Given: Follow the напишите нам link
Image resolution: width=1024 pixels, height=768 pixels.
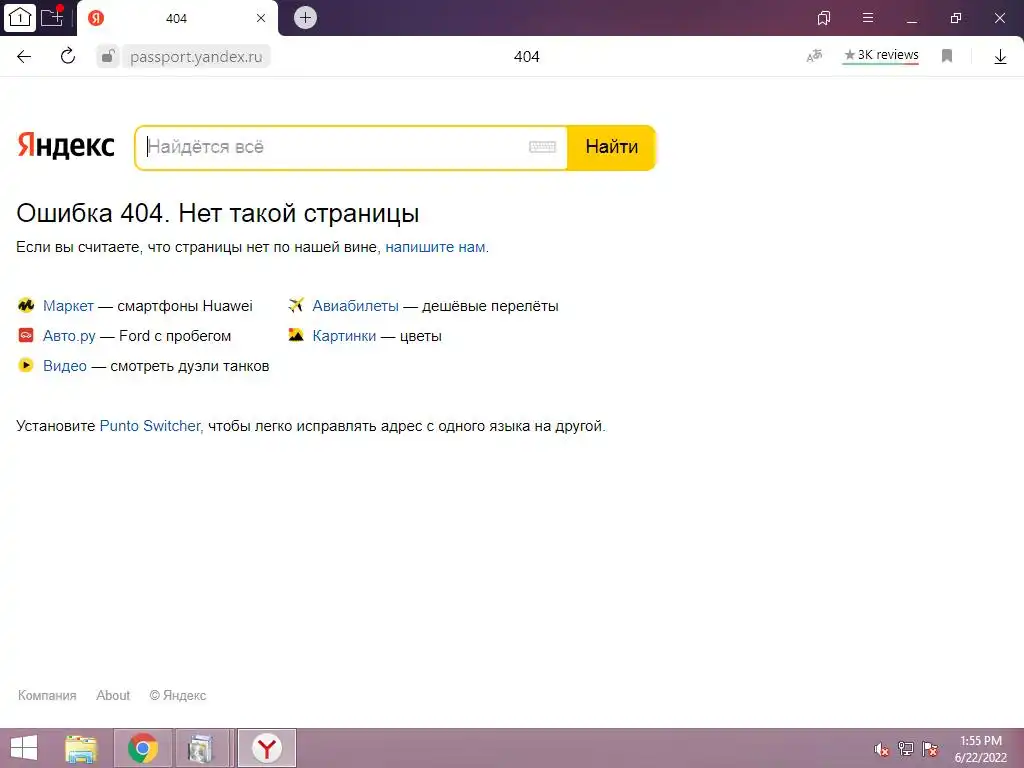Looking at the screenshot, I should pos(435,248).
